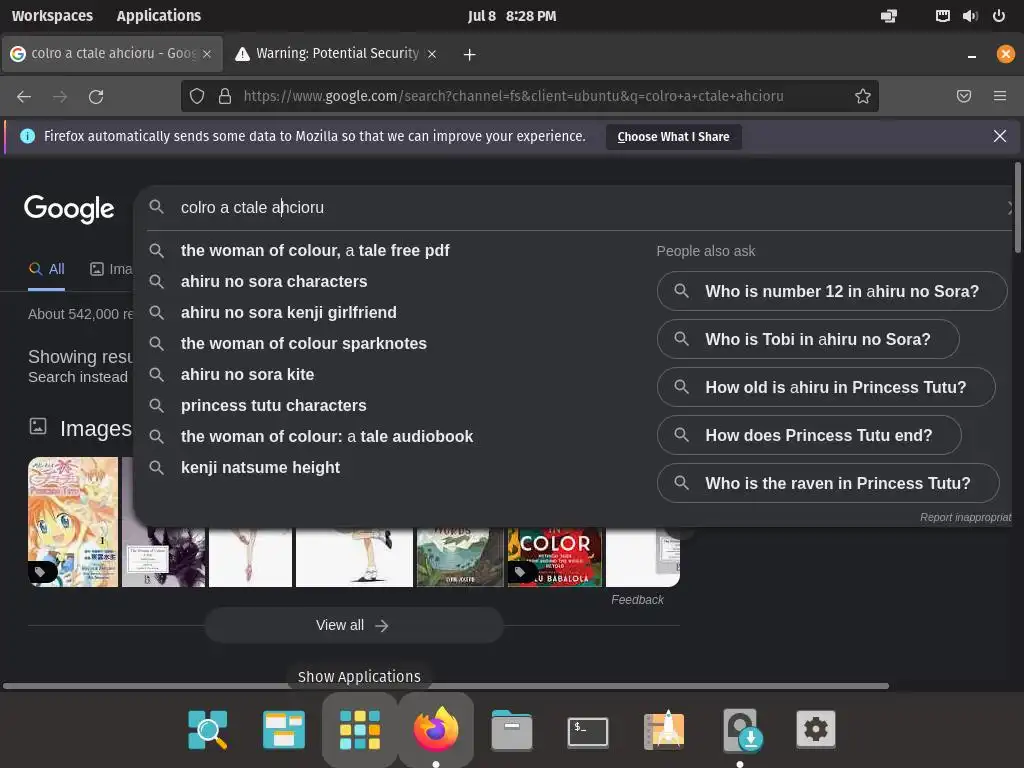Open the Applications menu in the top bar
The width and height of the screenshot is (1024, 768).
[159, 16]
